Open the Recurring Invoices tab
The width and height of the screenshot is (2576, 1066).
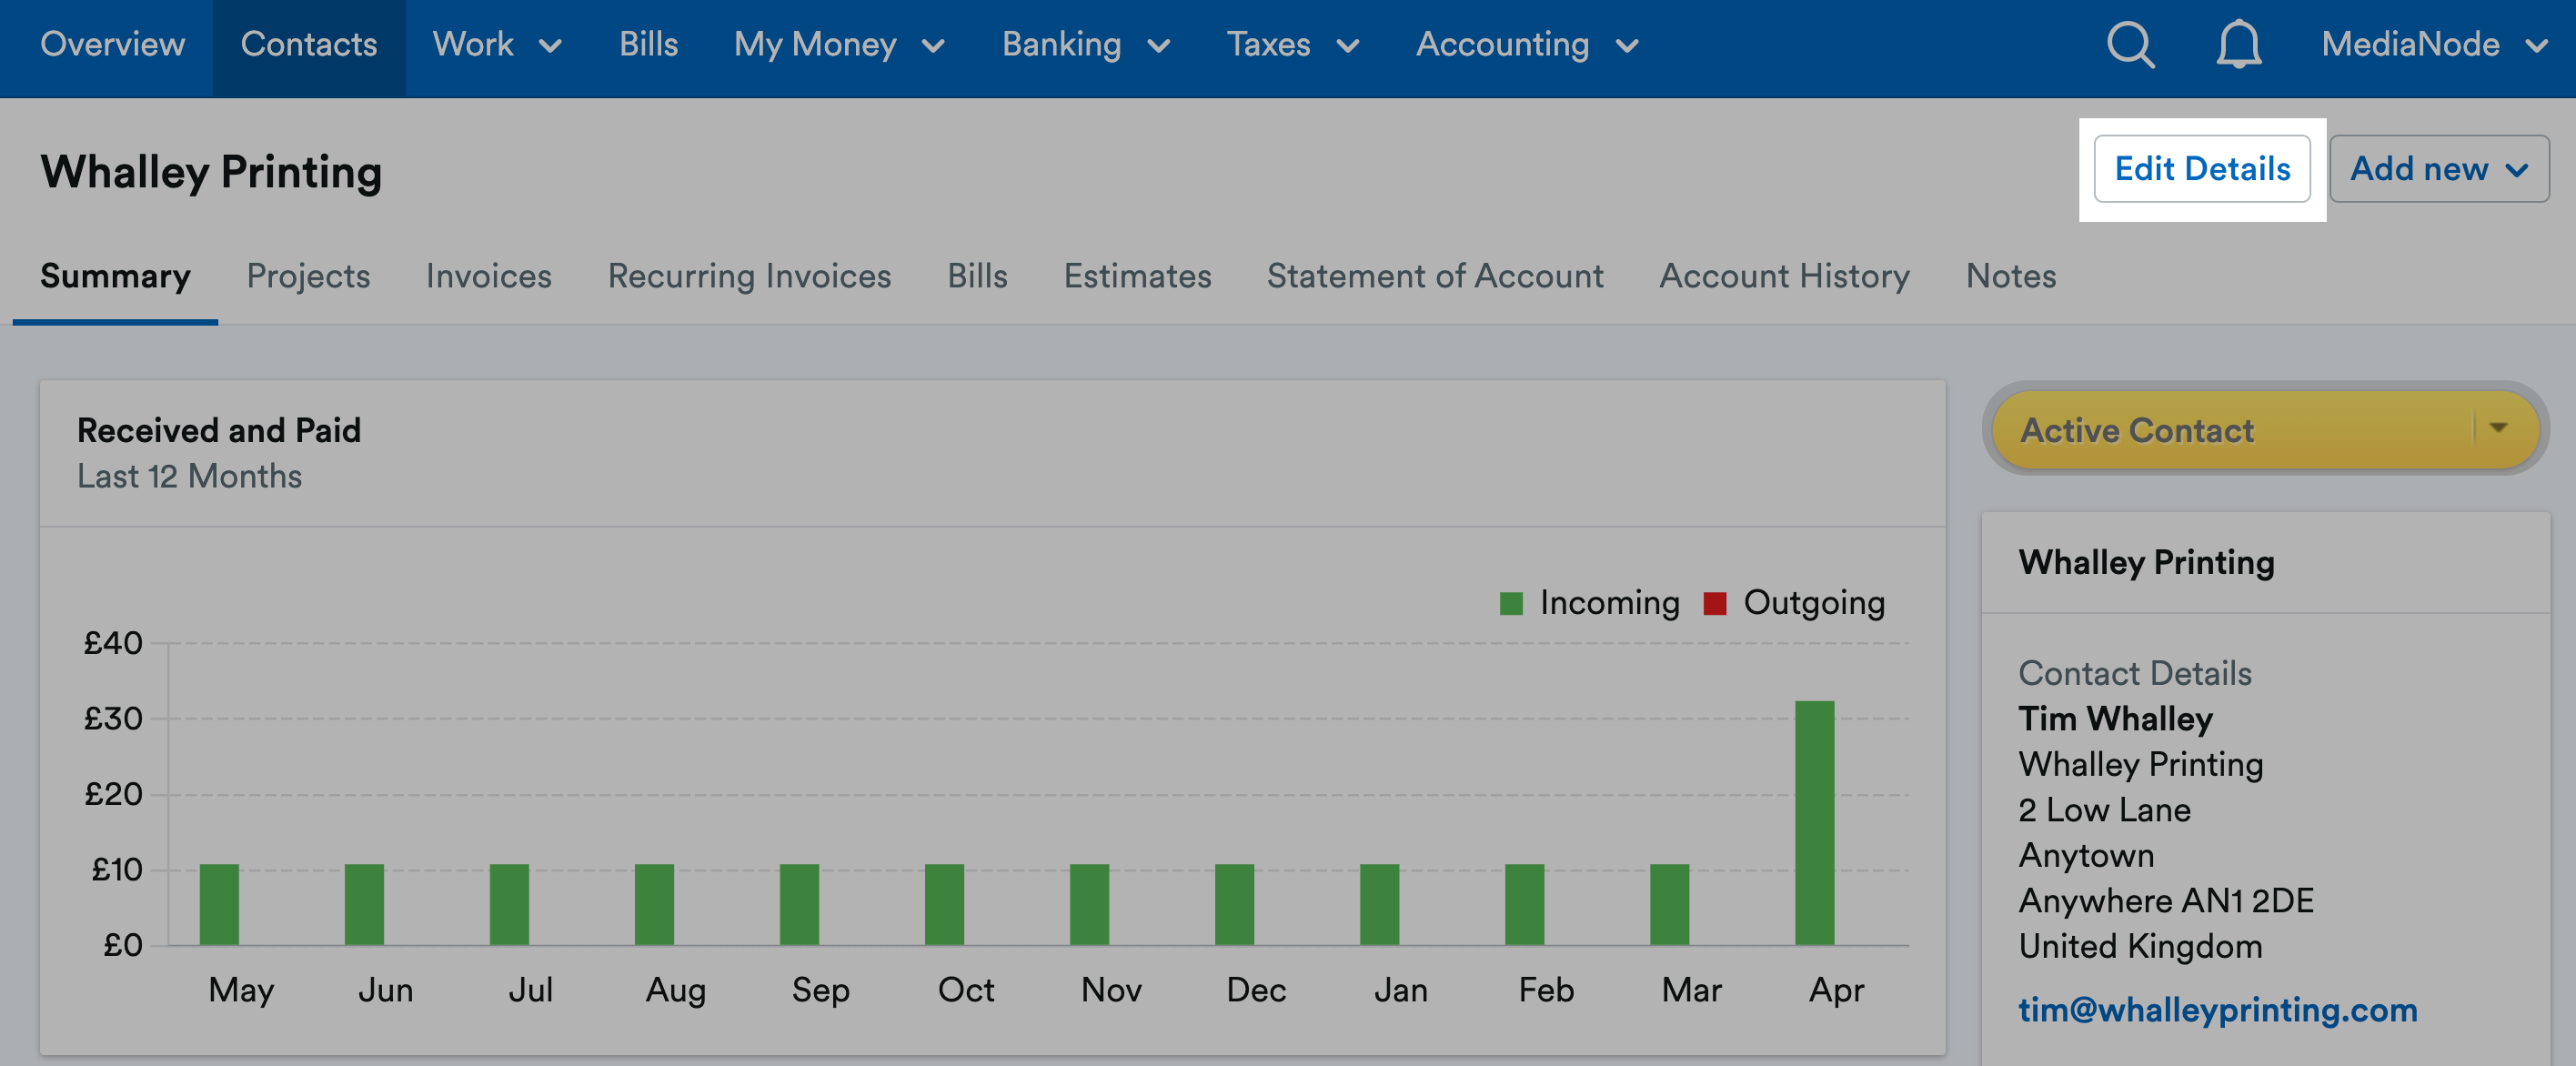749,276
